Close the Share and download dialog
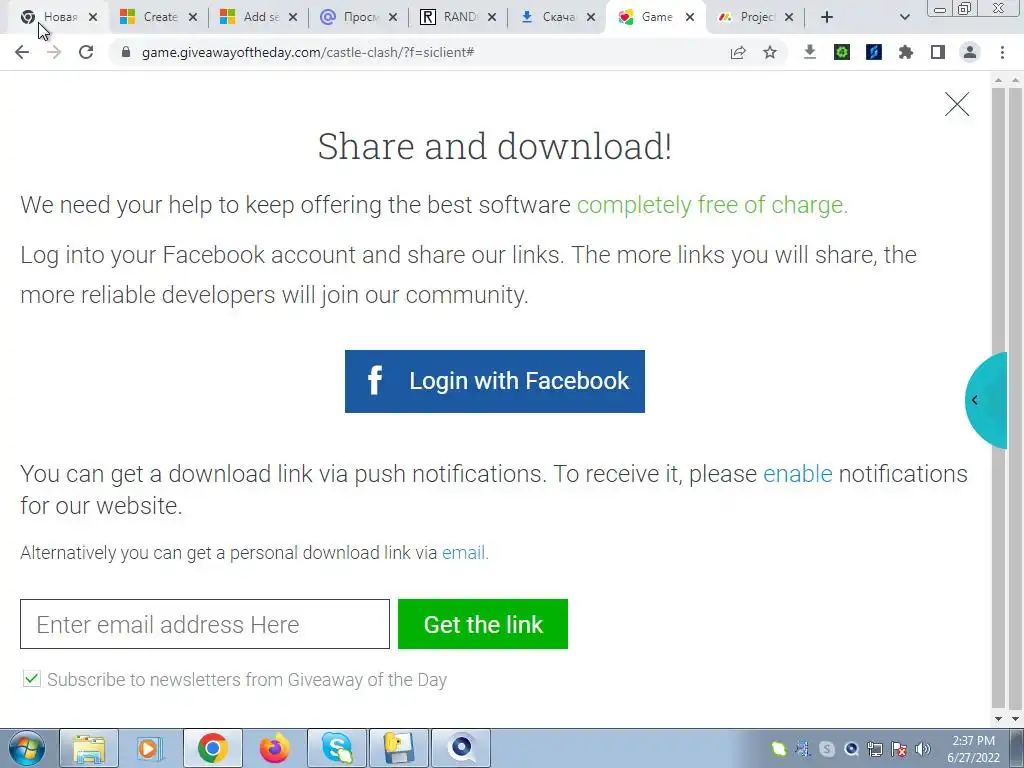This screenshot has width=1024, height=768. click(x=957, y=104)
